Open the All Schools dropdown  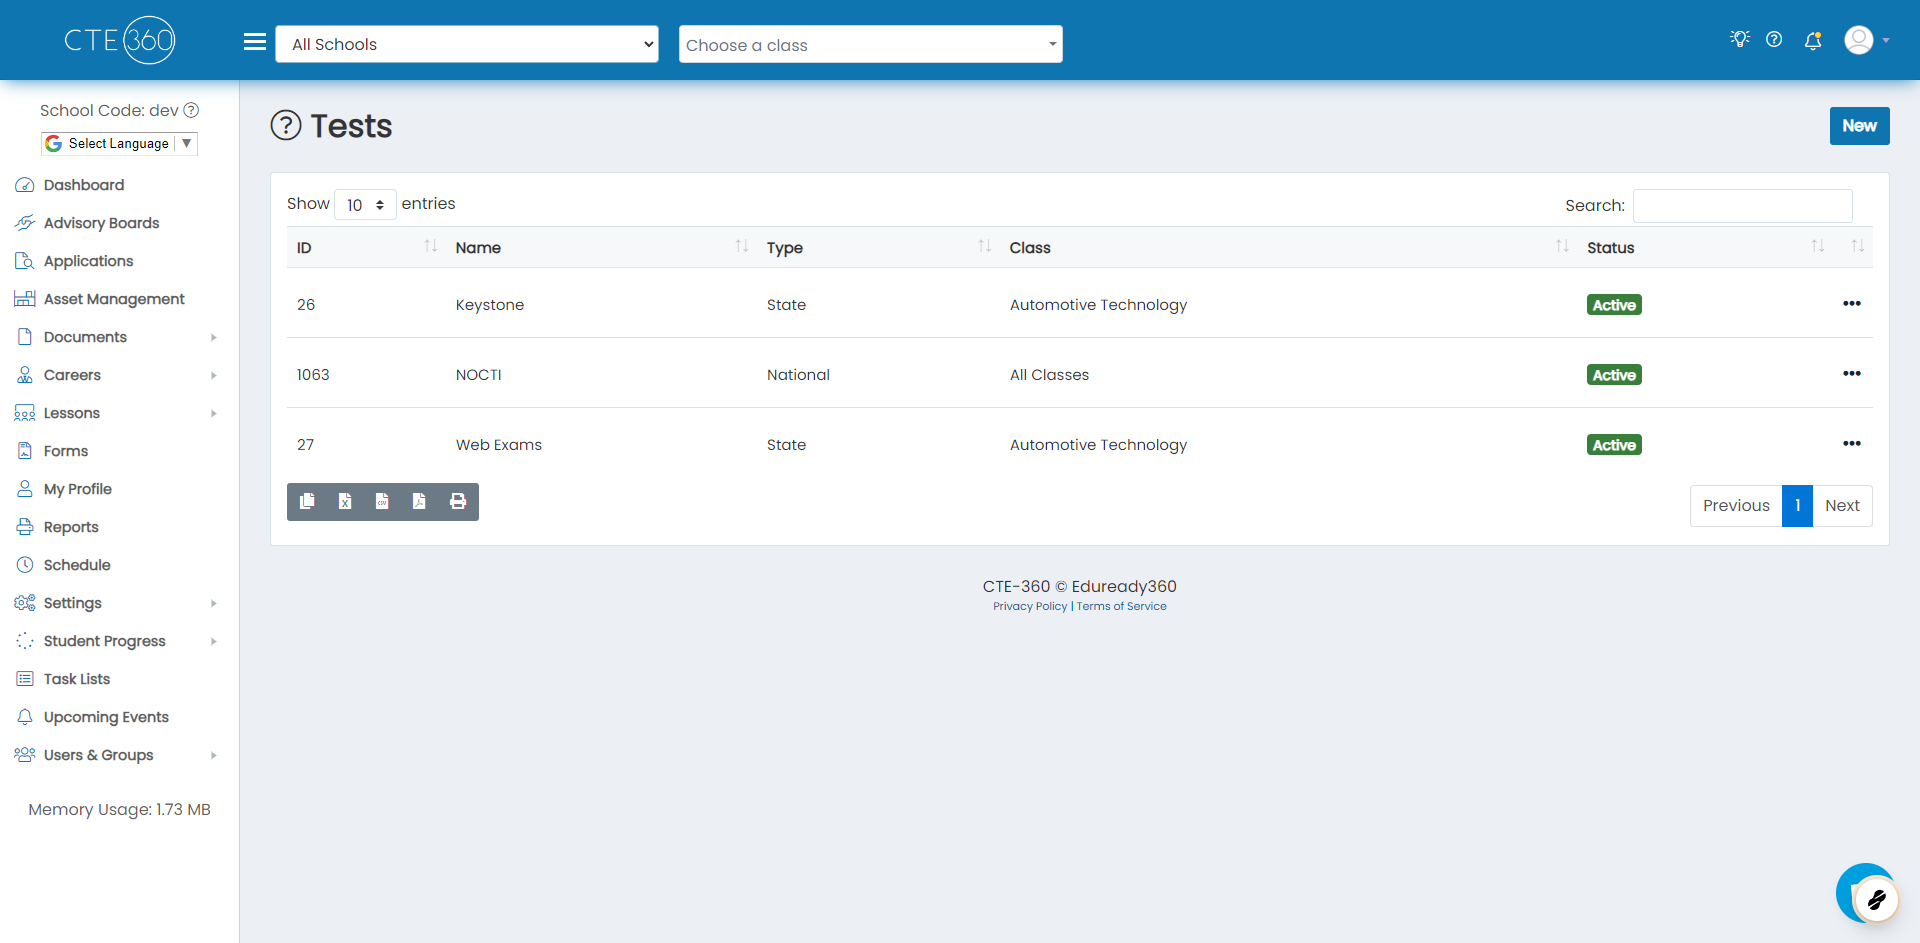pos(467,44)
